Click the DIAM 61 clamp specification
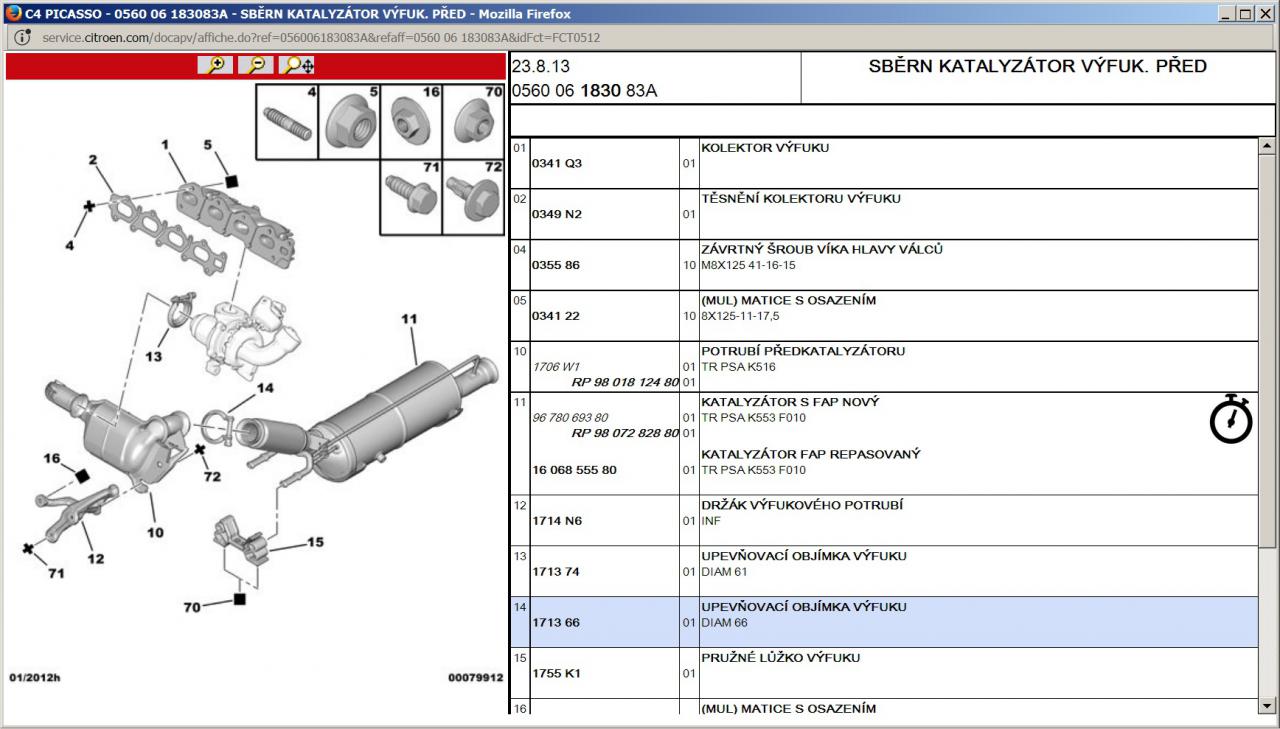This screenshot has width=1280, height=729. pyautogui.click(x=724, y=572)
